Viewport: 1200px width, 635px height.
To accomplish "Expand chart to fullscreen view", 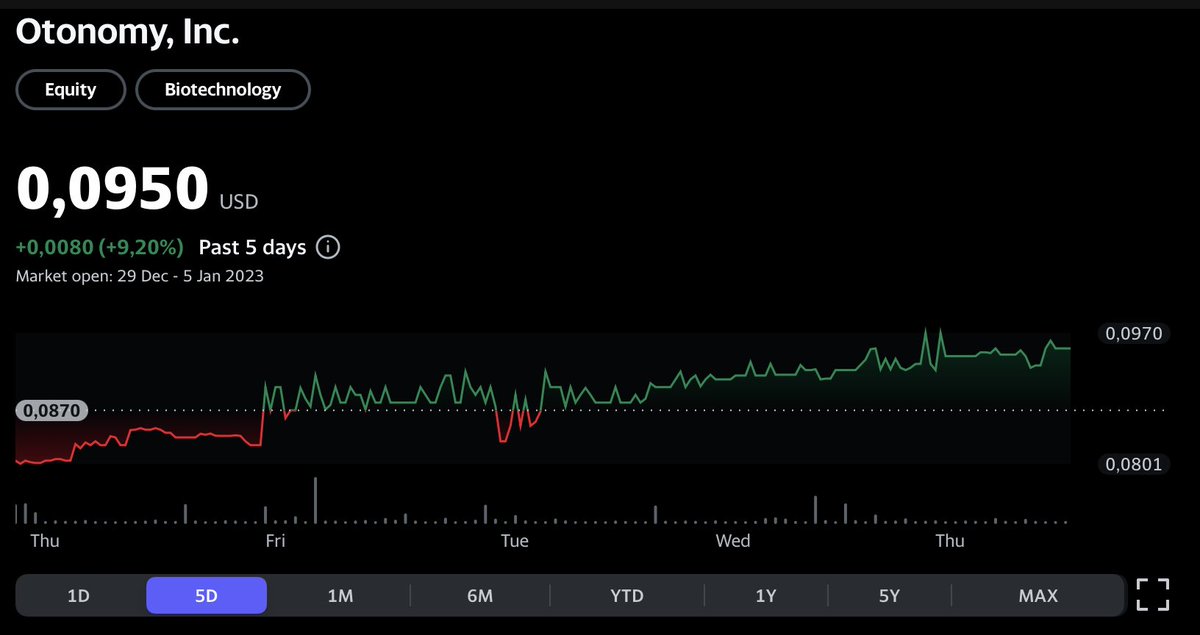I will click(1153, 595).
